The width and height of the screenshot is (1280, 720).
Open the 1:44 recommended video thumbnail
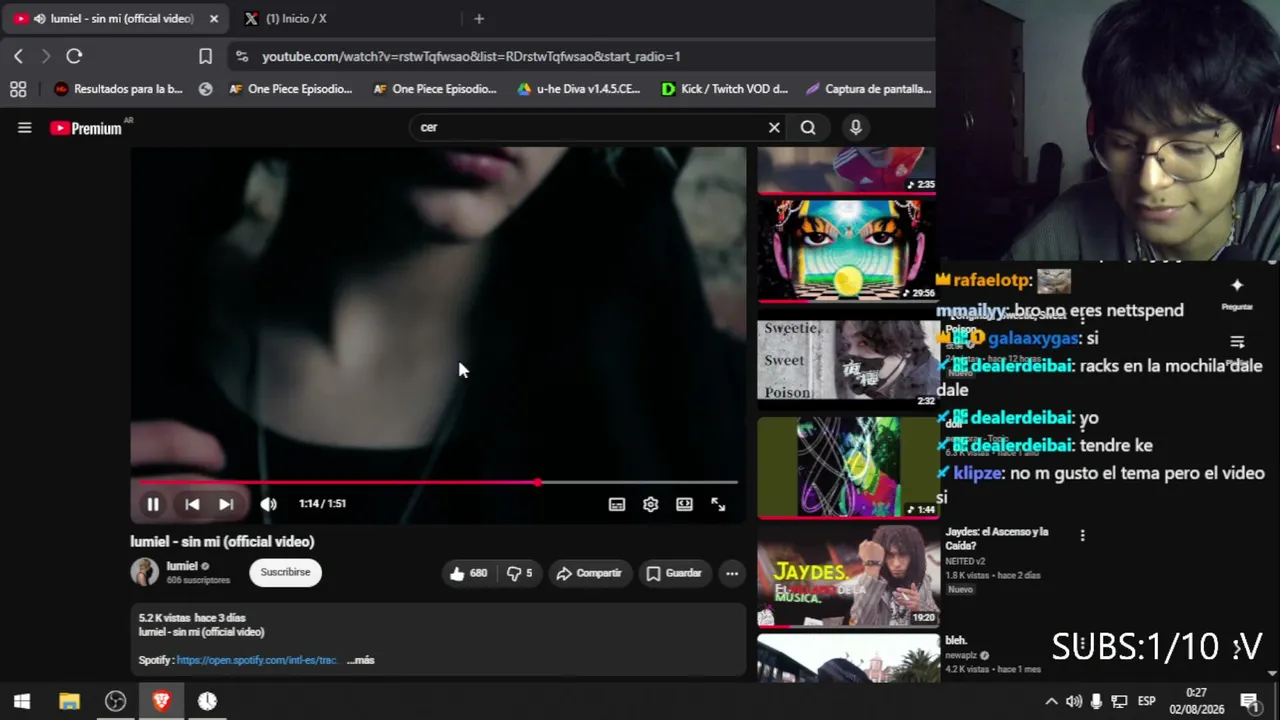(x=848, y=467)
